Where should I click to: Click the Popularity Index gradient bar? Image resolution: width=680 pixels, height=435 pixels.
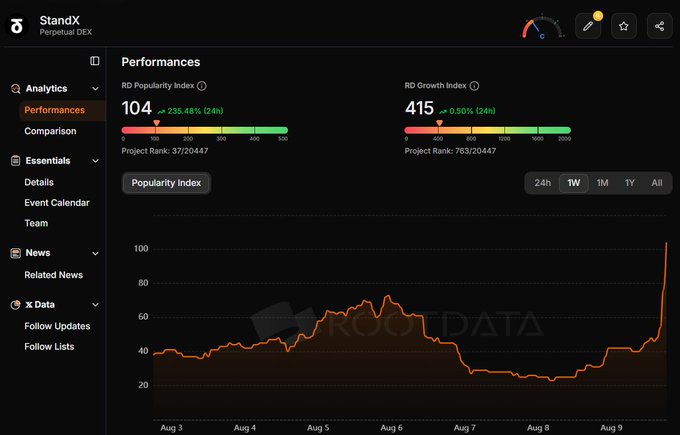pos(205,130)
